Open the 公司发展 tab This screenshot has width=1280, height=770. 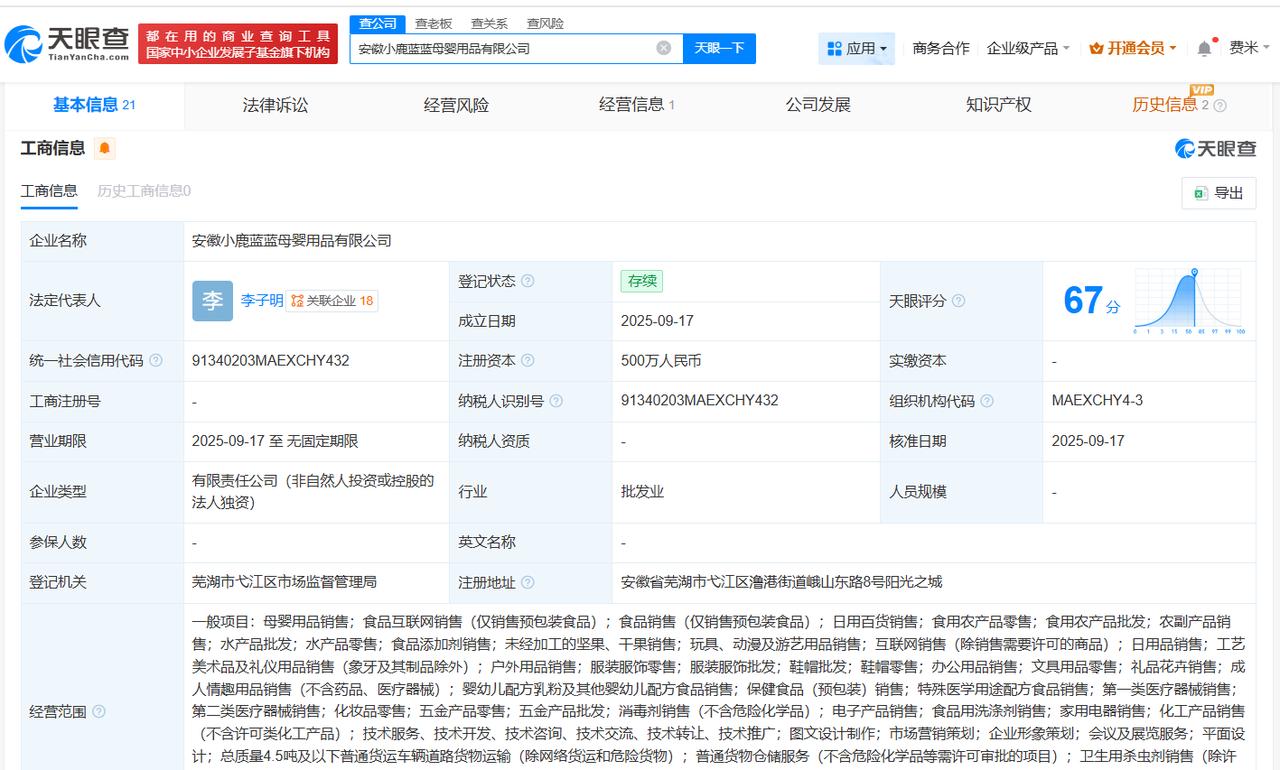click(x=818, y=105)
